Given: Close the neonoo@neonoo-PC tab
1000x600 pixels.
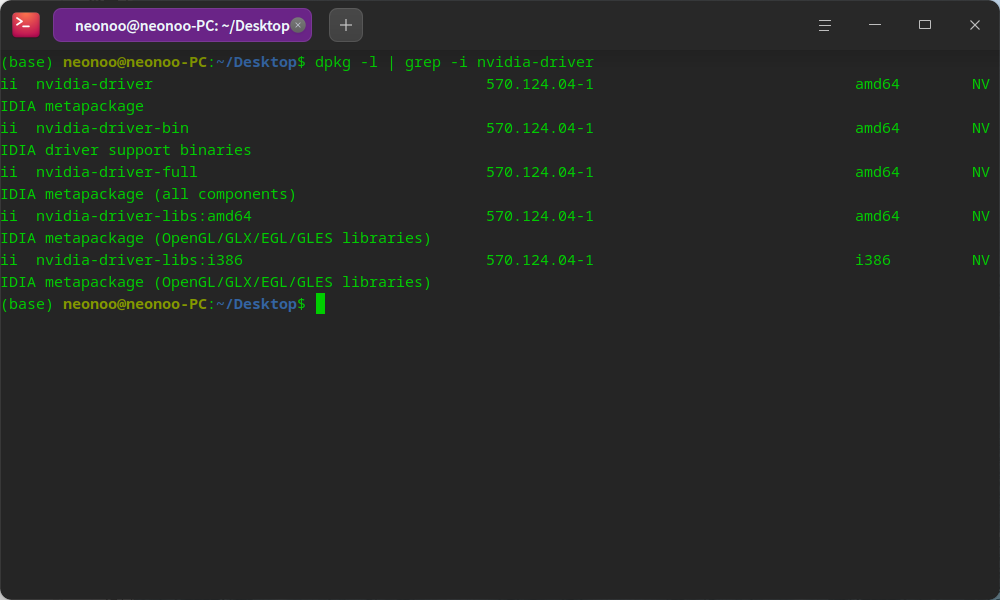Looking at the screenshot, I should (298, 25).
